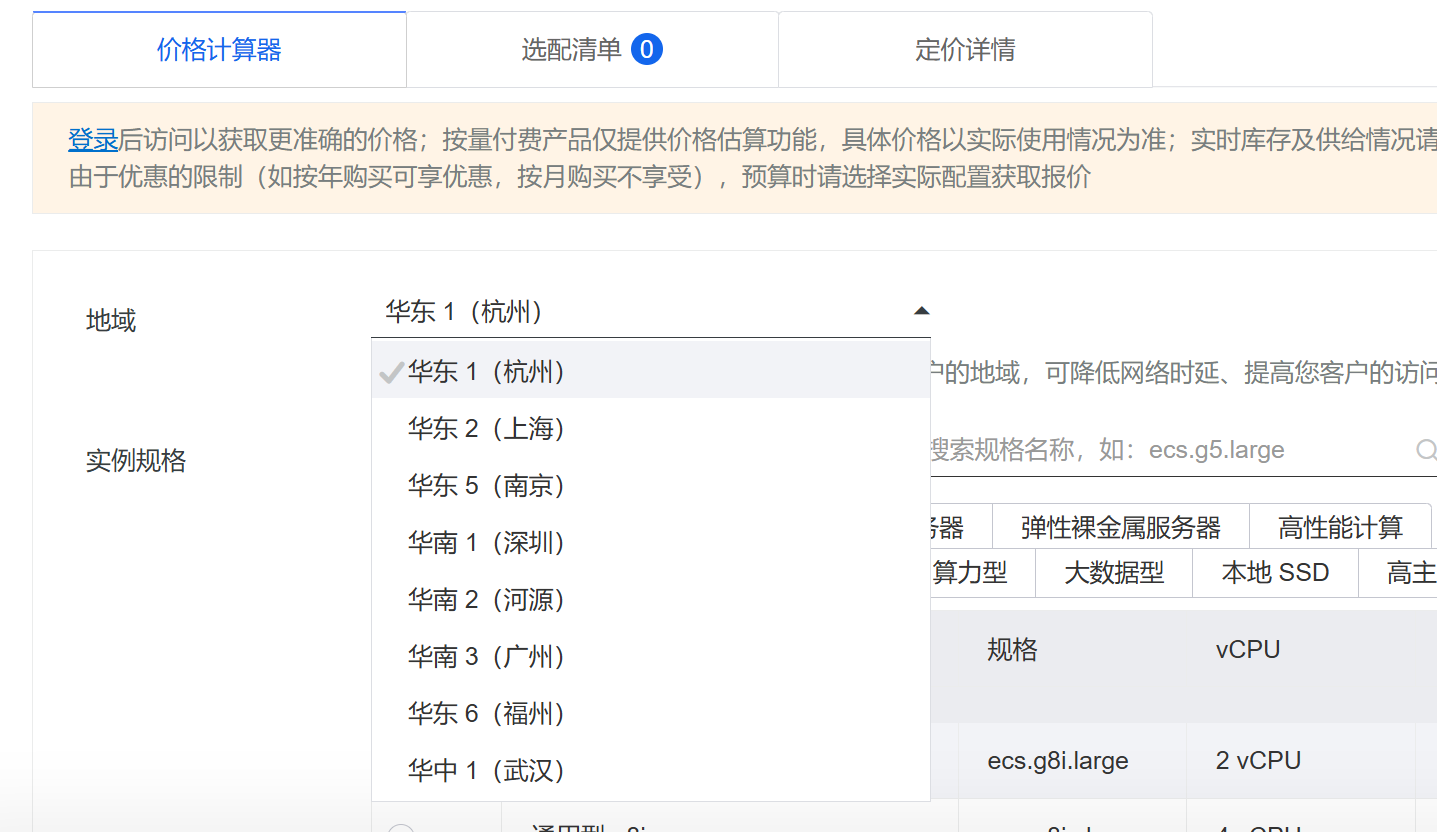Pick 华中 1（武汉） region option
Screen dimensions: 1437x840
tap(651, 771)
